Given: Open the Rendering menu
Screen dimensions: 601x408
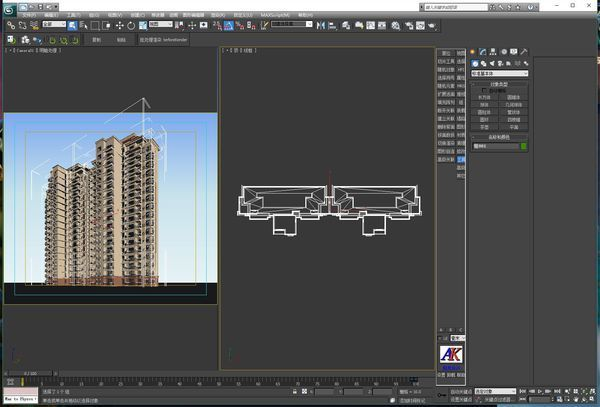Looking at the screenshot, I should (x=217, y=15).
